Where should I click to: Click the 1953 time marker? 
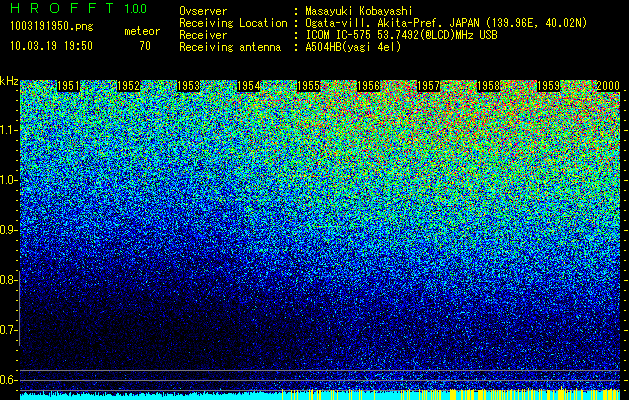pyautogui.click(x=188, y=86)
